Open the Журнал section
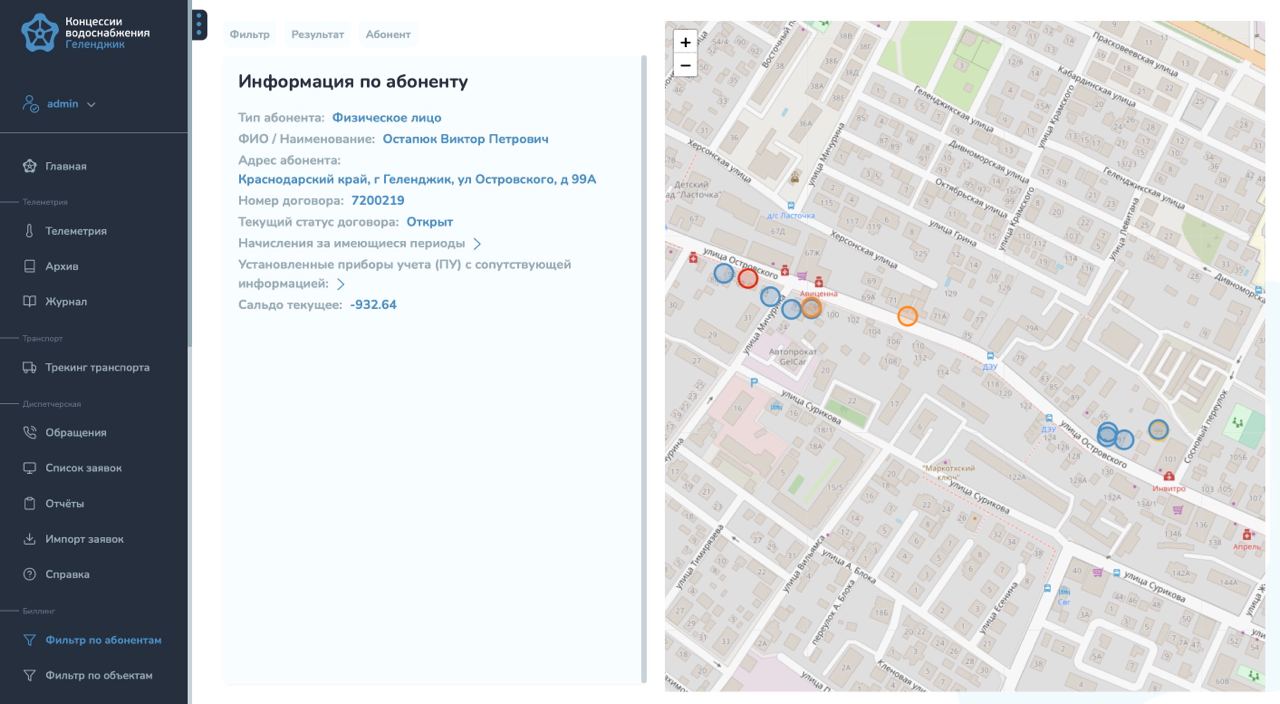This screenshot has height=704, width=1280. coord(65,302)
